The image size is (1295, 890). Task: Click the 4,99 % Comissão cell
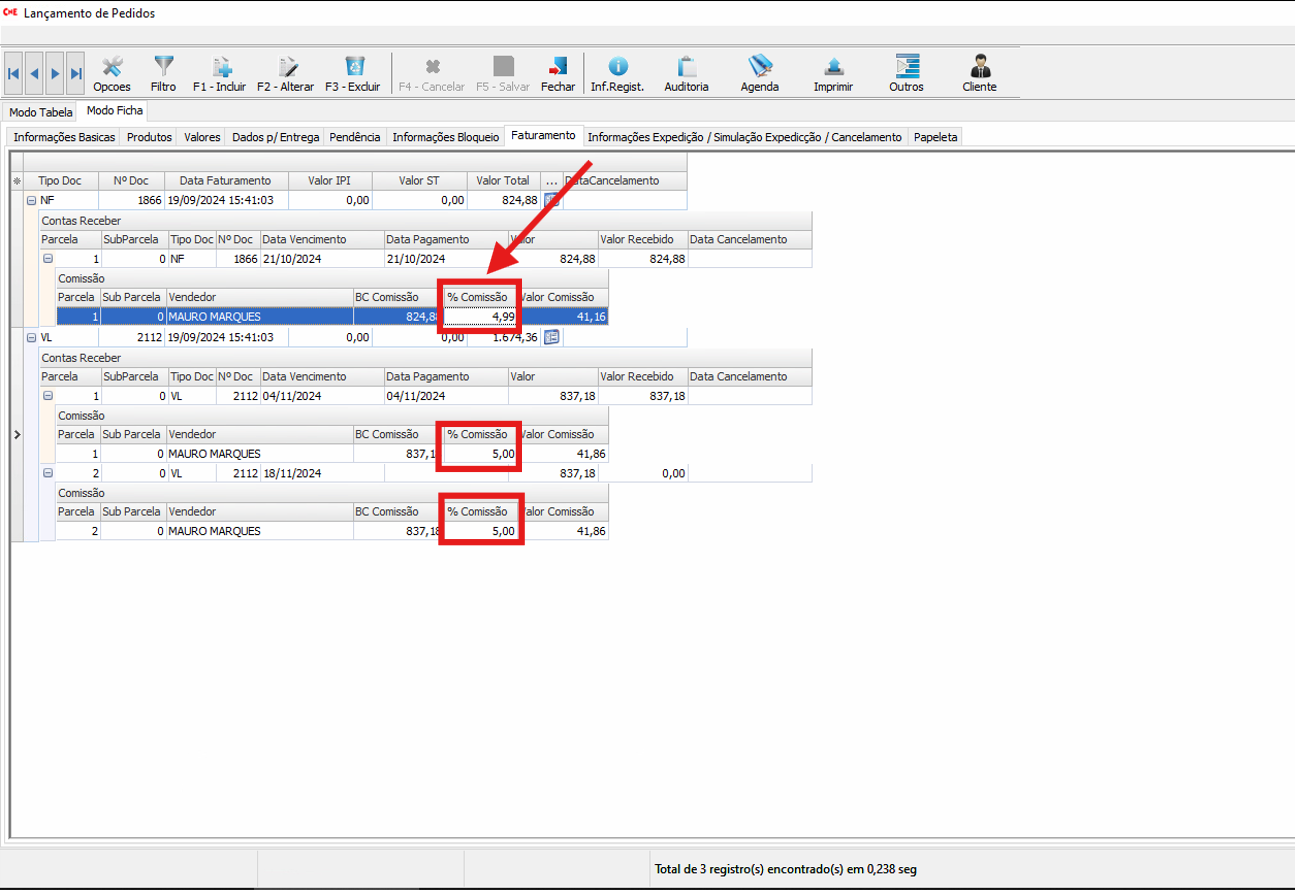click(481, 317)
